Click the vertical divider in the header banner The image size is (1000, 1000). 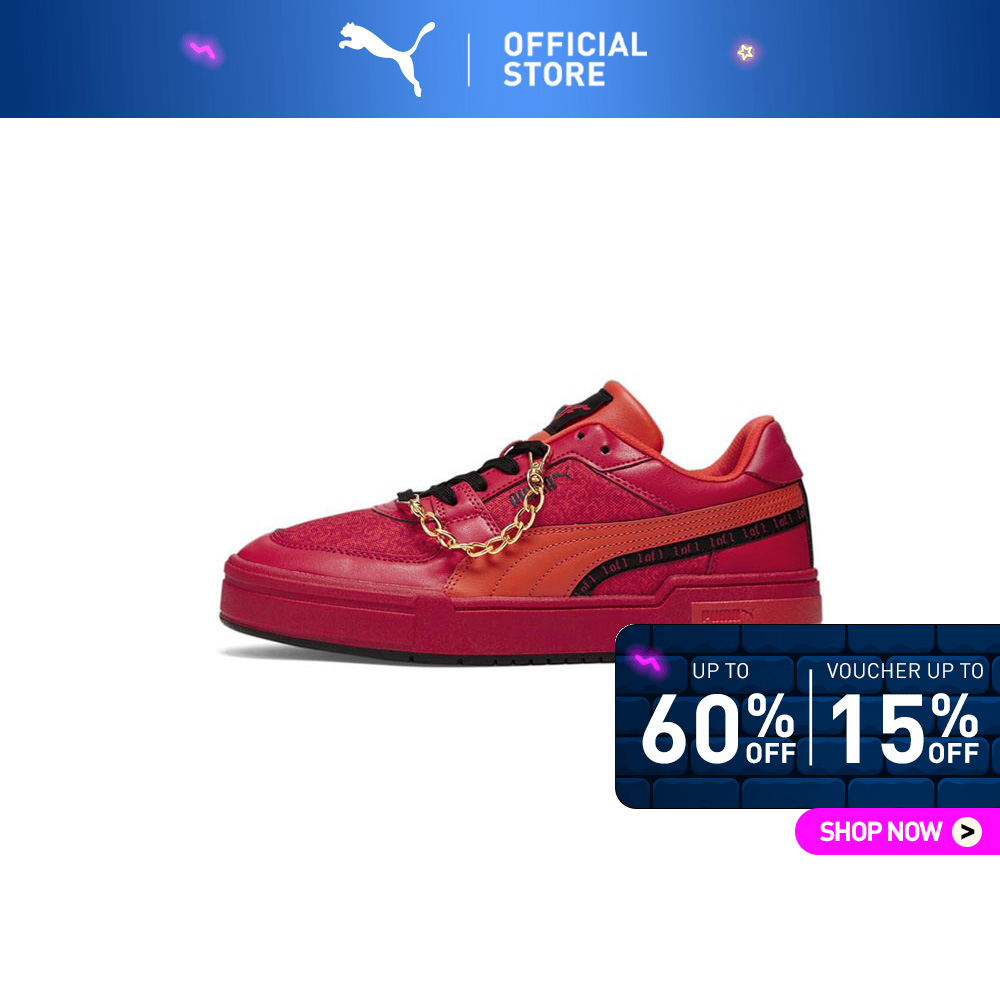469,60
